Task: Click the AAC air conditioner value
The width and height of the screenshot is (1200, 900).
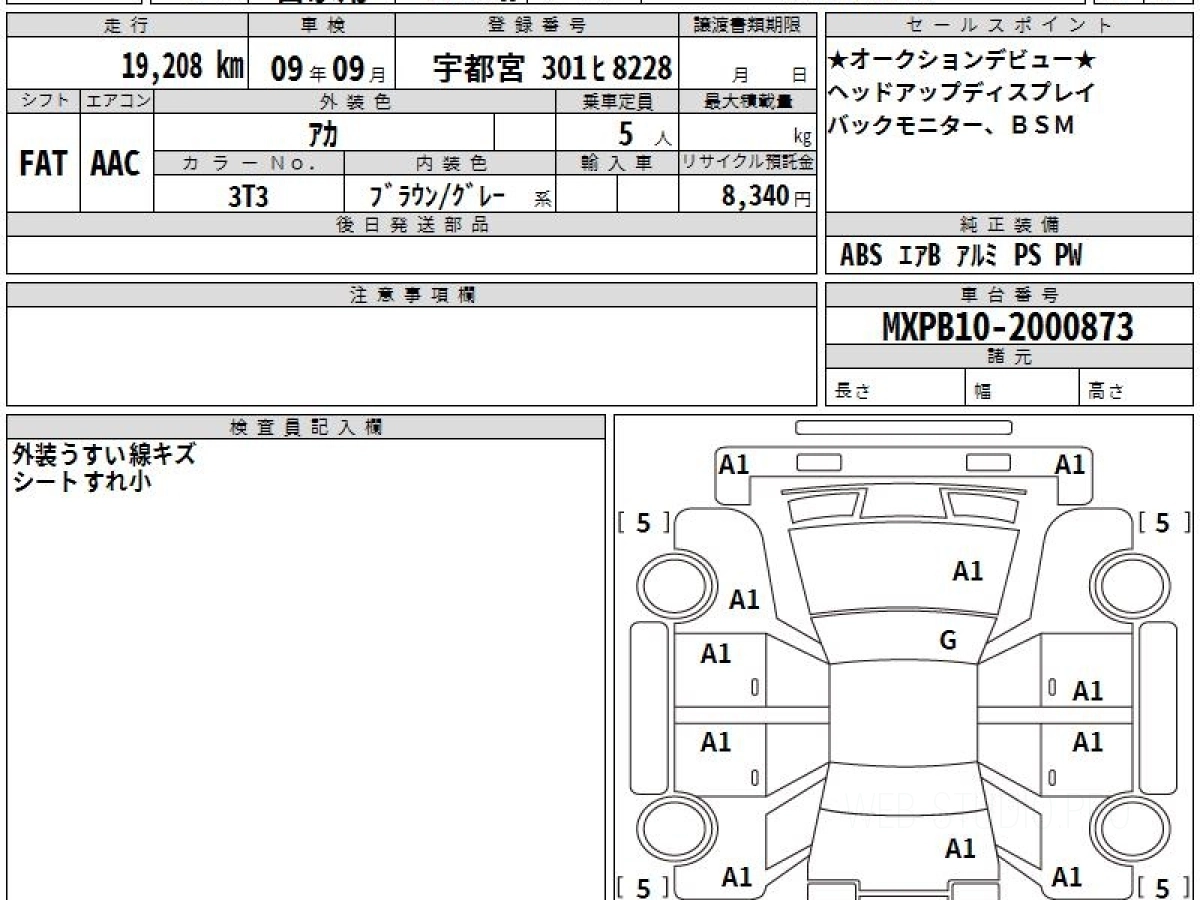Action: 116,164
